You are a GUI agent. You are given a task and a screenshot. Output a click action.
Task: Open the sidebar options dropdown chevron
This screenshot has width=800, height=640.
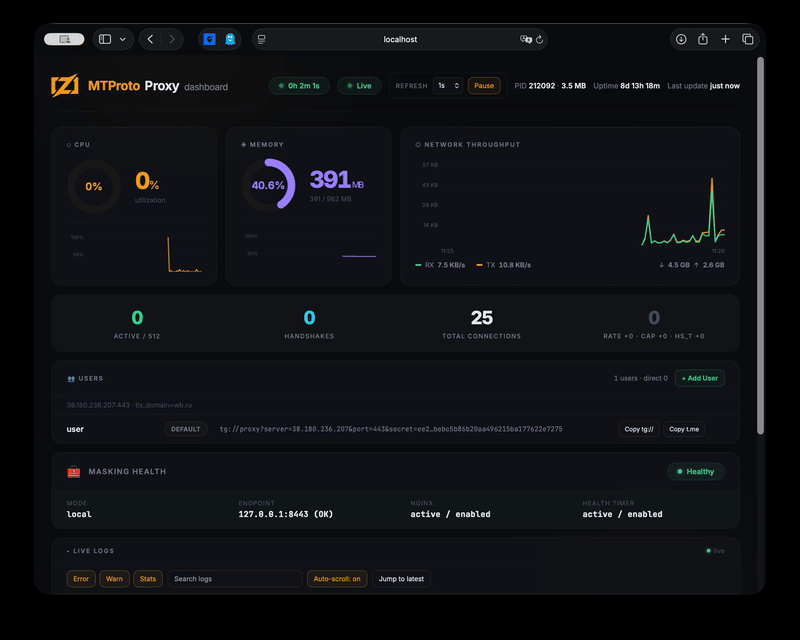pos(122,39)
